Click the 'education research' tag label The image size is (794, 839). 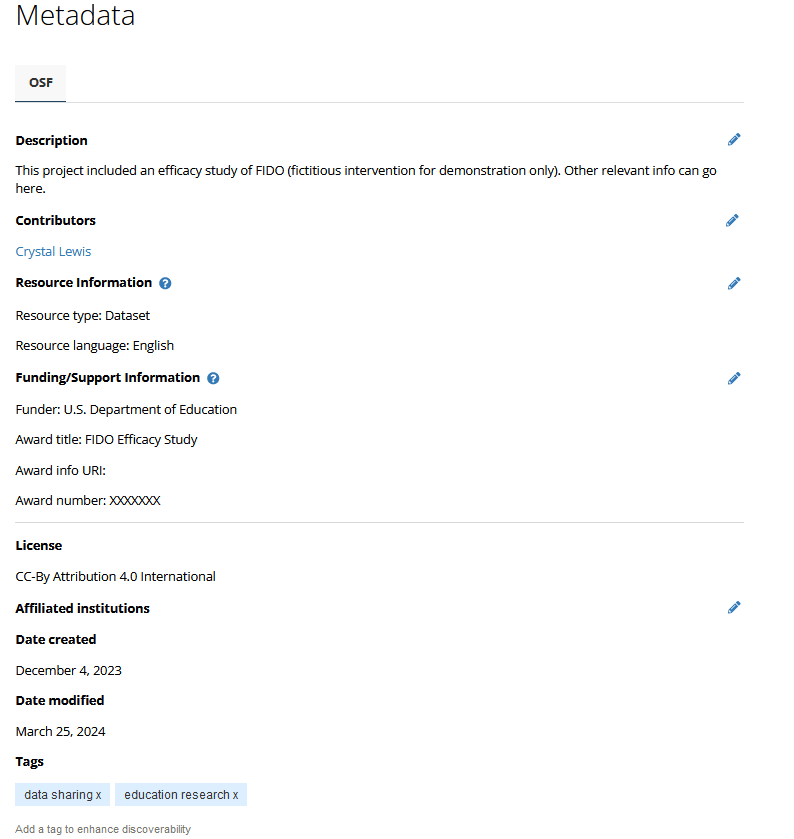[176, 795]
